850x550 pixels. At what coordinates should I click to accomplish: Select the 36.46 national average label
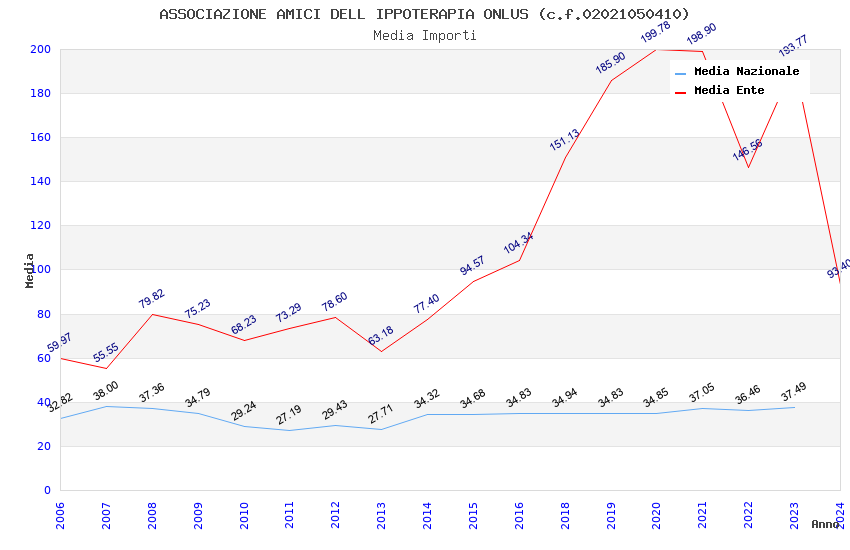(x=748, y=394)
